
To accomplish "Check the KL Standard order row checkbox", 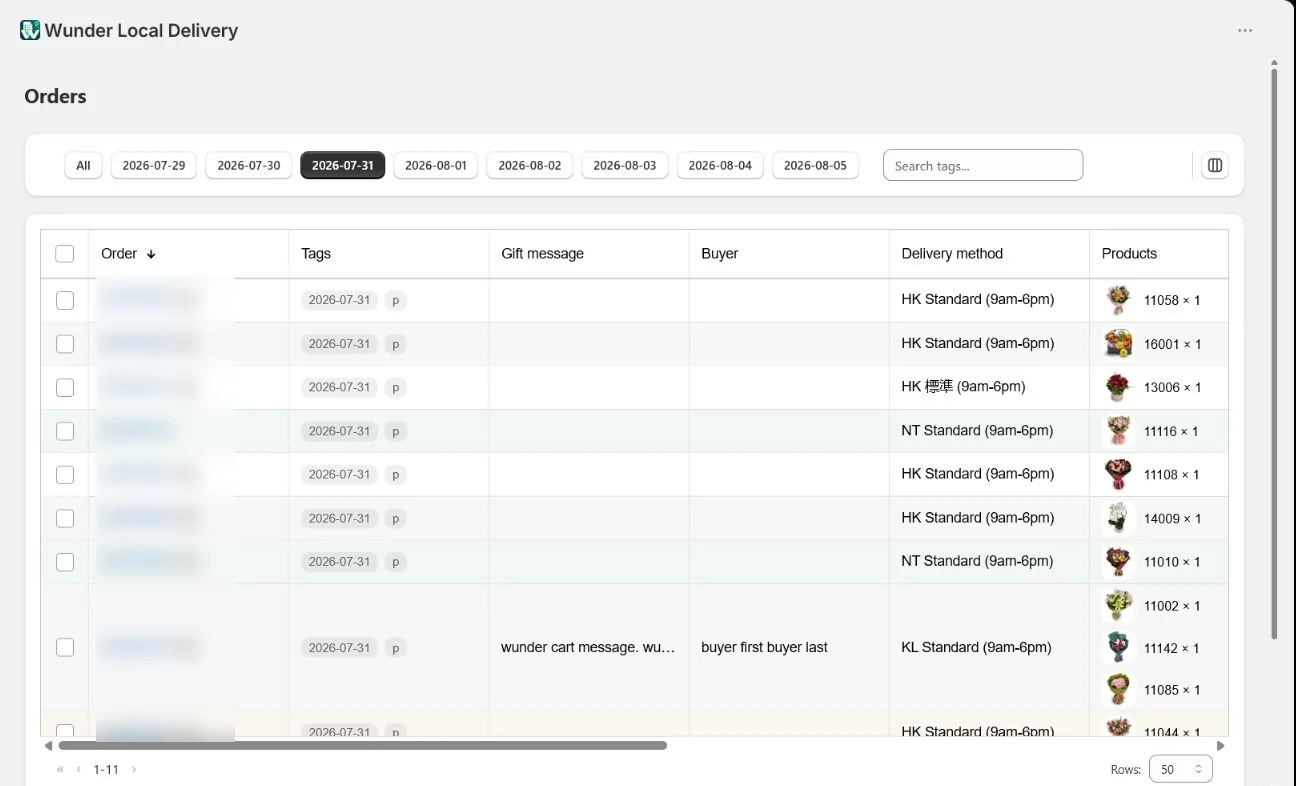I will (65, 647).
